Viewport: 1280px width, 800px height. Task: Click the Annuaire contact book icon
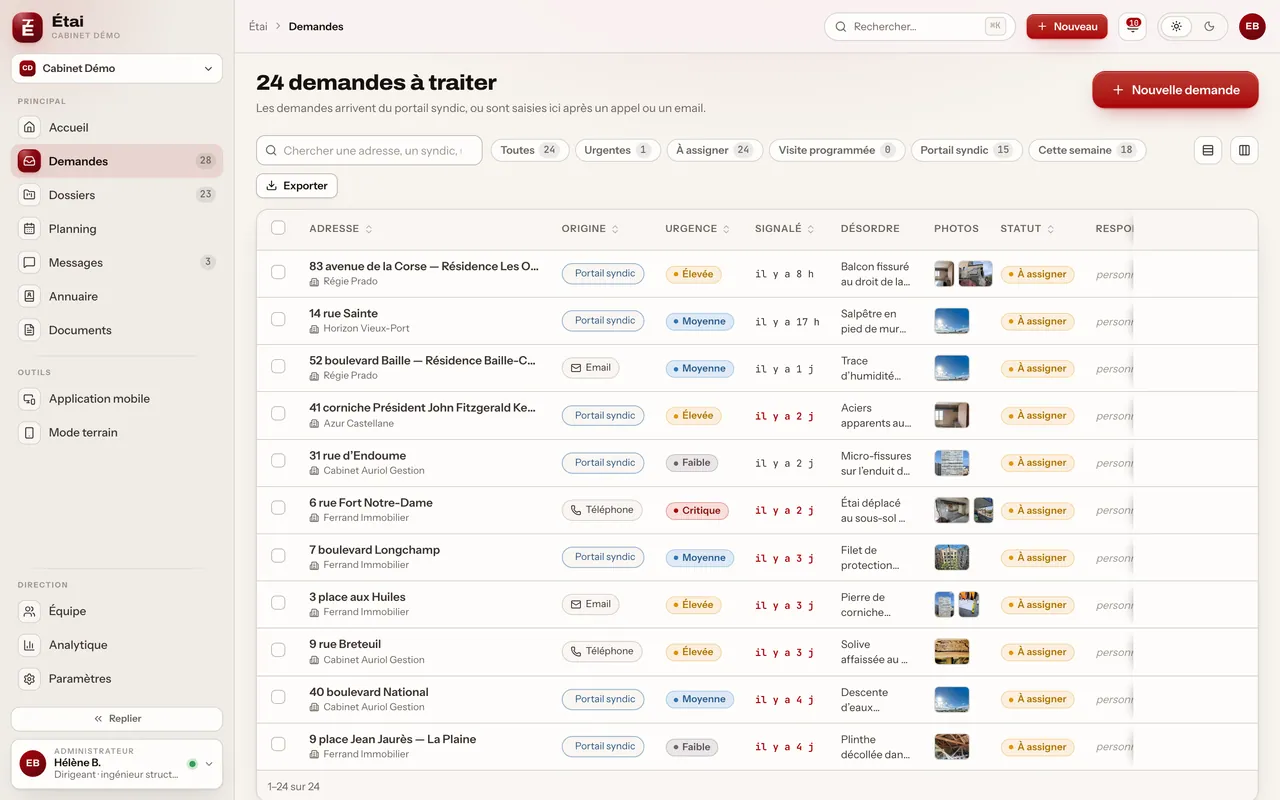click(30, 297)
